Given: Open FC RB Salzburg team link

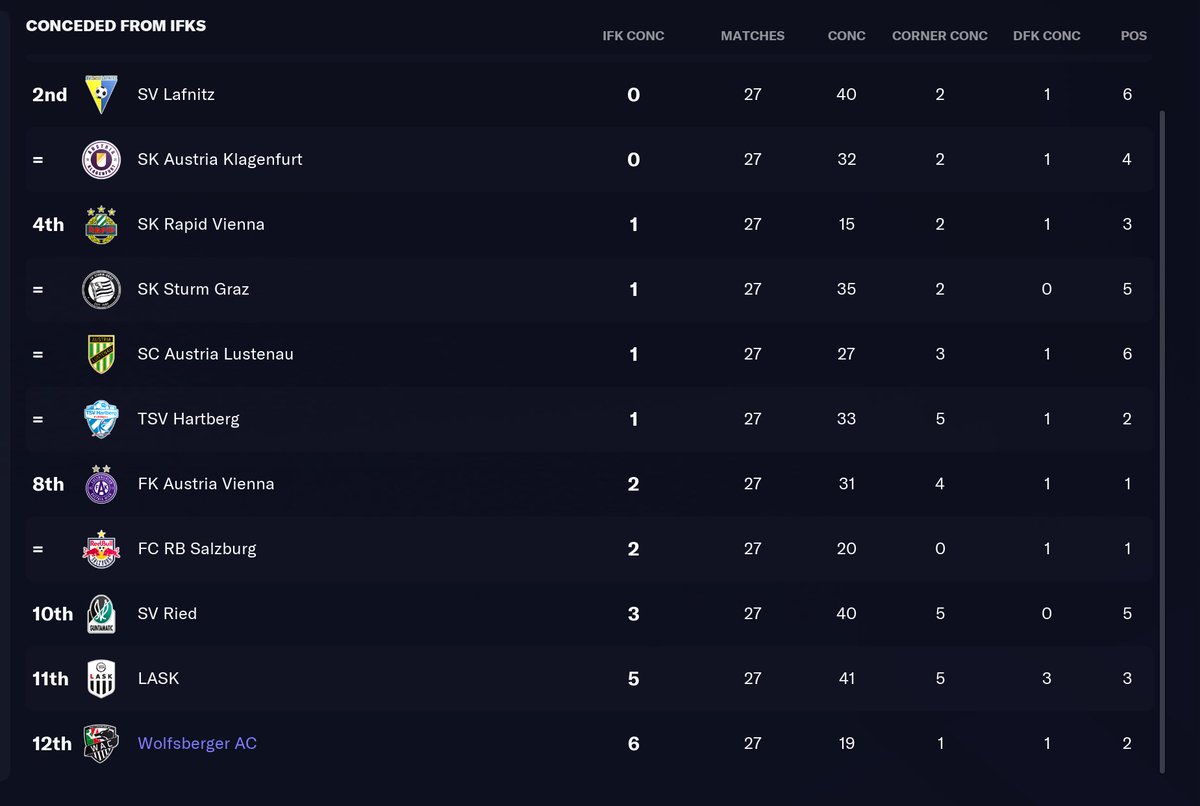Looking at the screenshot, I should coord(197,549).
